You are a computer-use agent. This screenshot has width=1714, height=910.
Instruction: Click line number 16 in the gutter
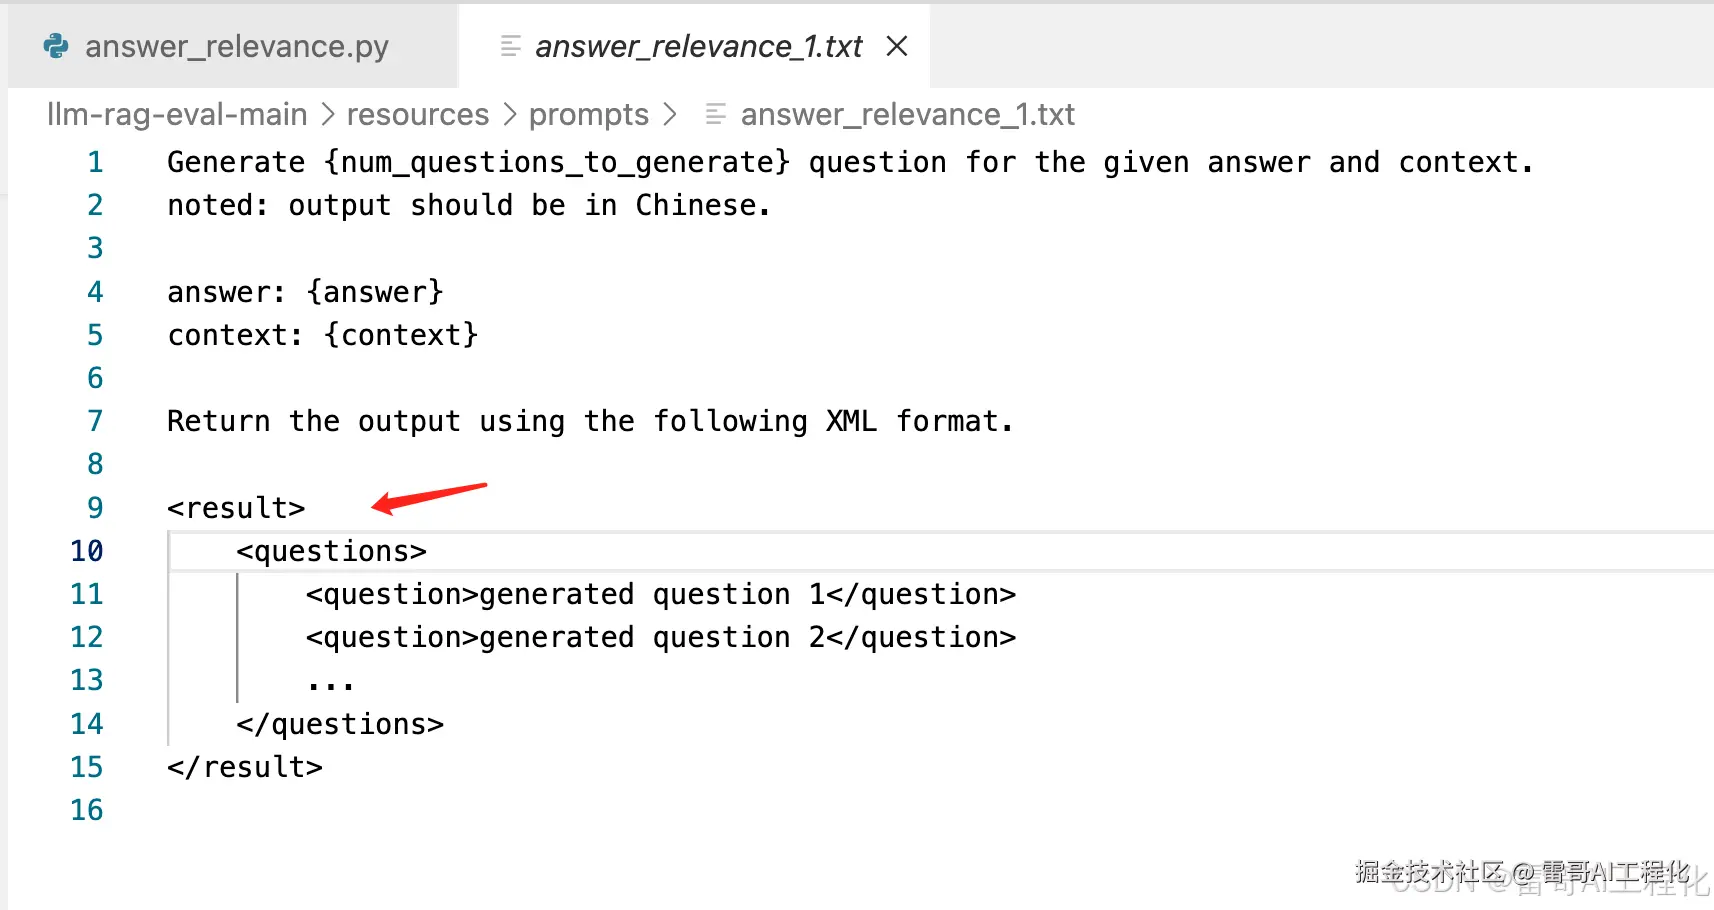(87, 810)
